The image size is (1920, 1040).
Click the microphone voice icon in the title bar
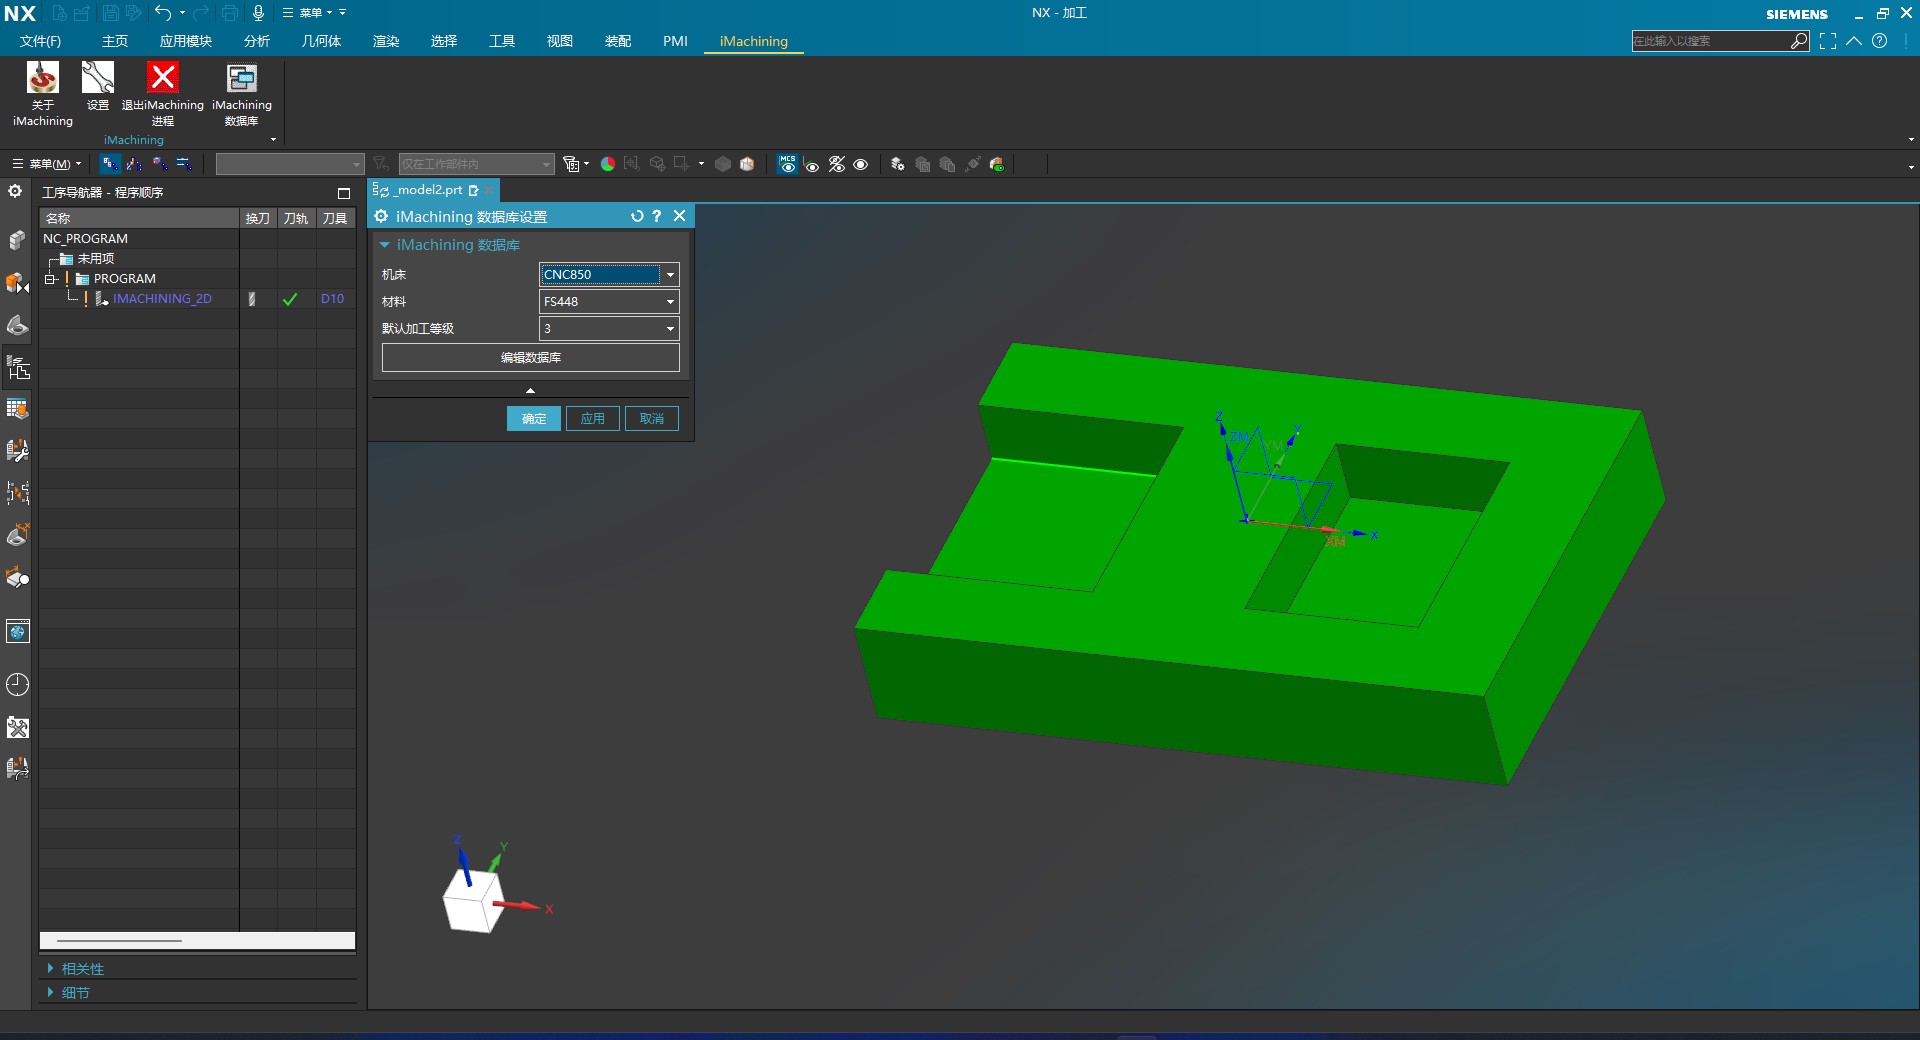pos(258,13)
